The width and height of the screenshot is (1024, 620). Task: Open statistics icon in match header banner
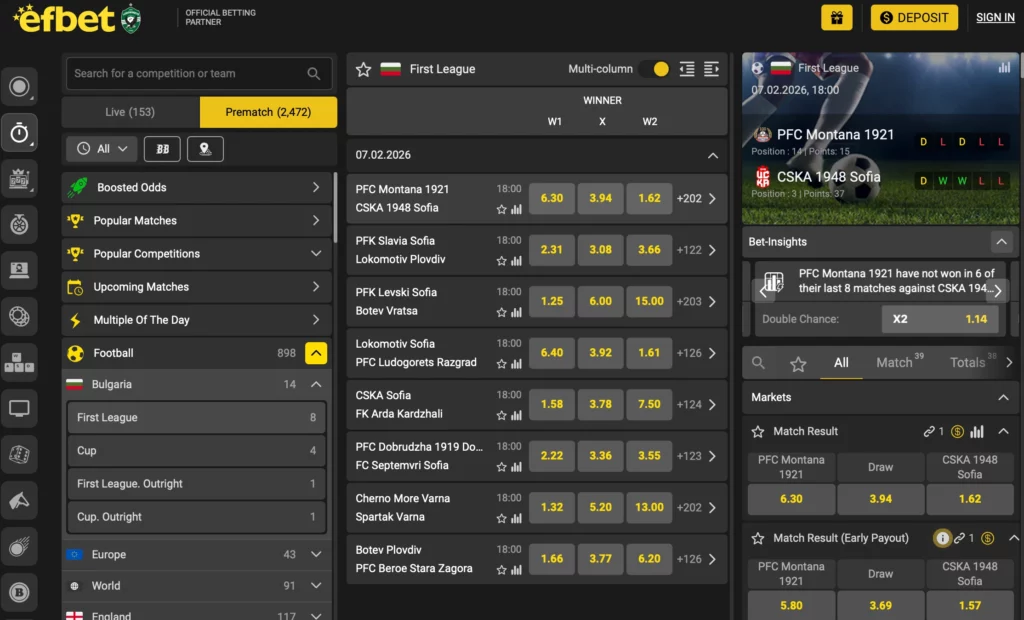1004,67
